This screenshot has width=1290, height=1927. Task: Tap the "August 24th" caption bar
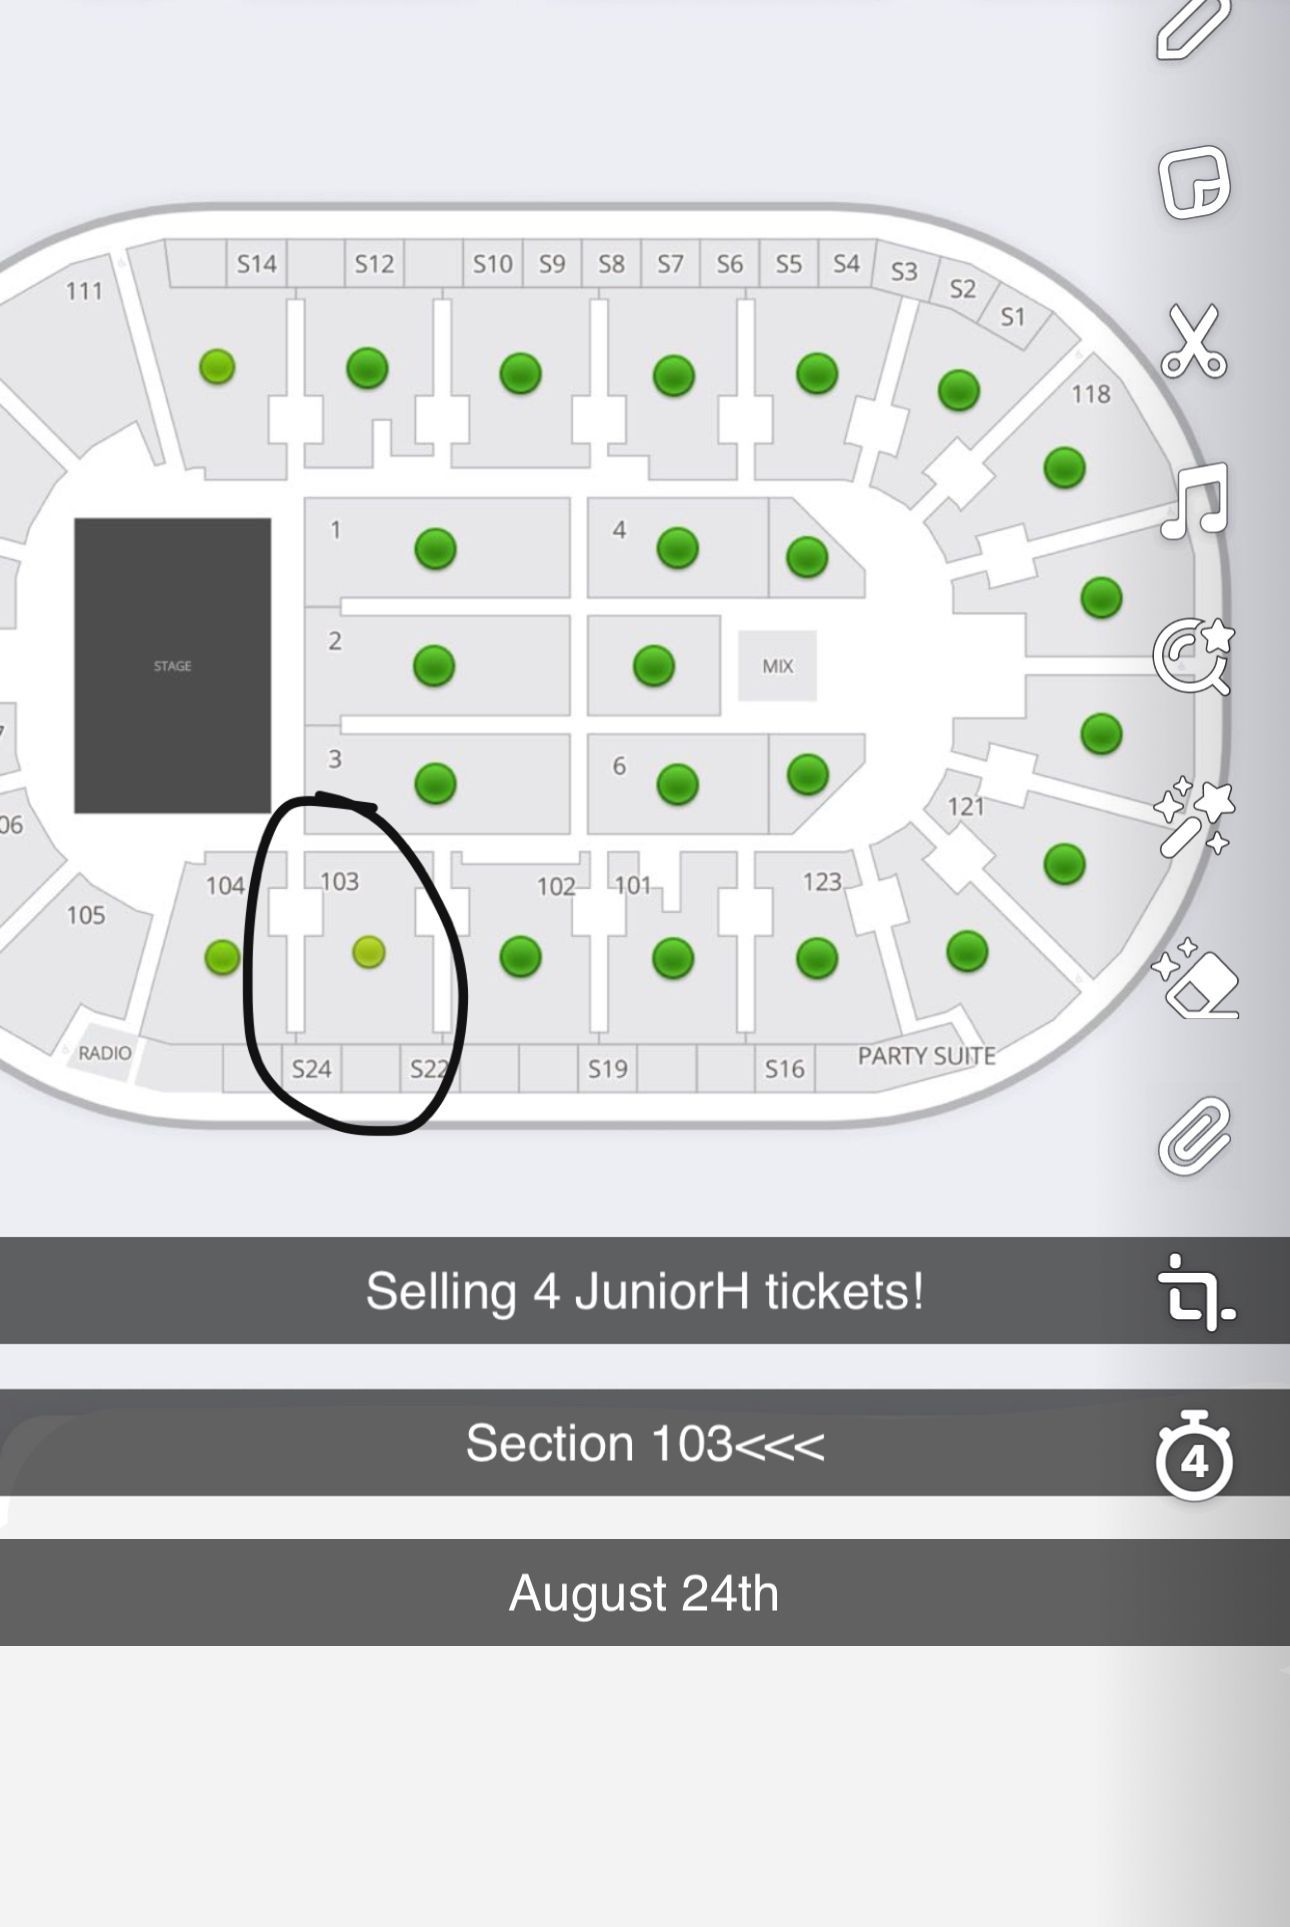[645, 1593]
